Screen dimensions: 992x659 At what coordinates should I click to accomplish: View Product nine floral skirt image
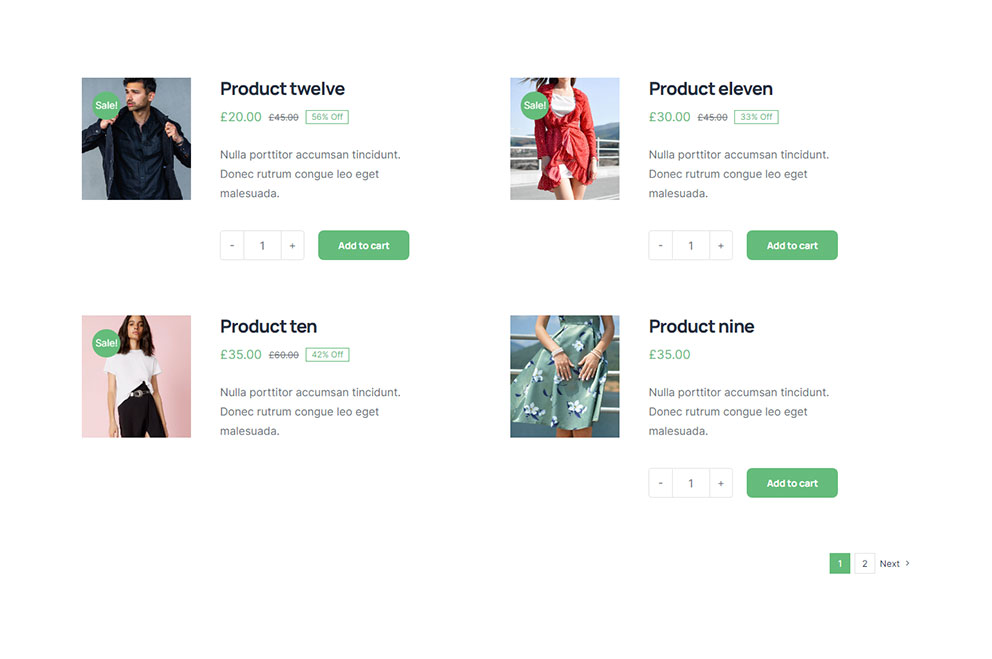pos(565,377)
